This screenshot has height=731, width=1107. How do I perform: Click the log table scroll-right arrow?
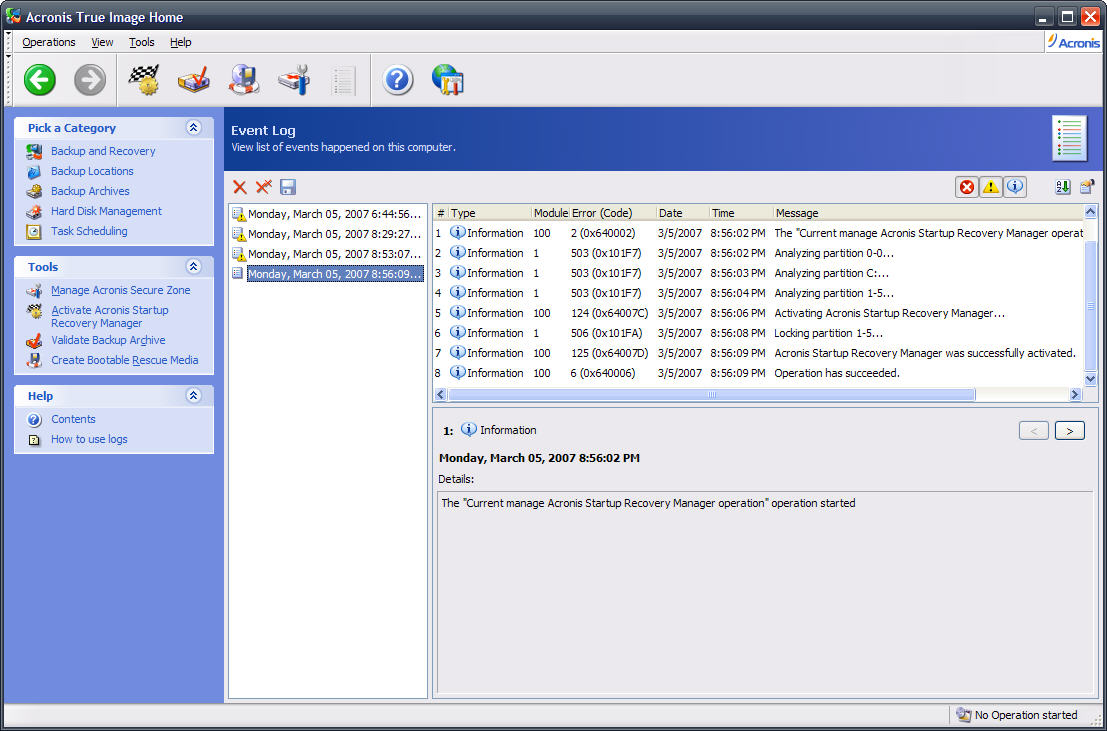click(1075, 395)
